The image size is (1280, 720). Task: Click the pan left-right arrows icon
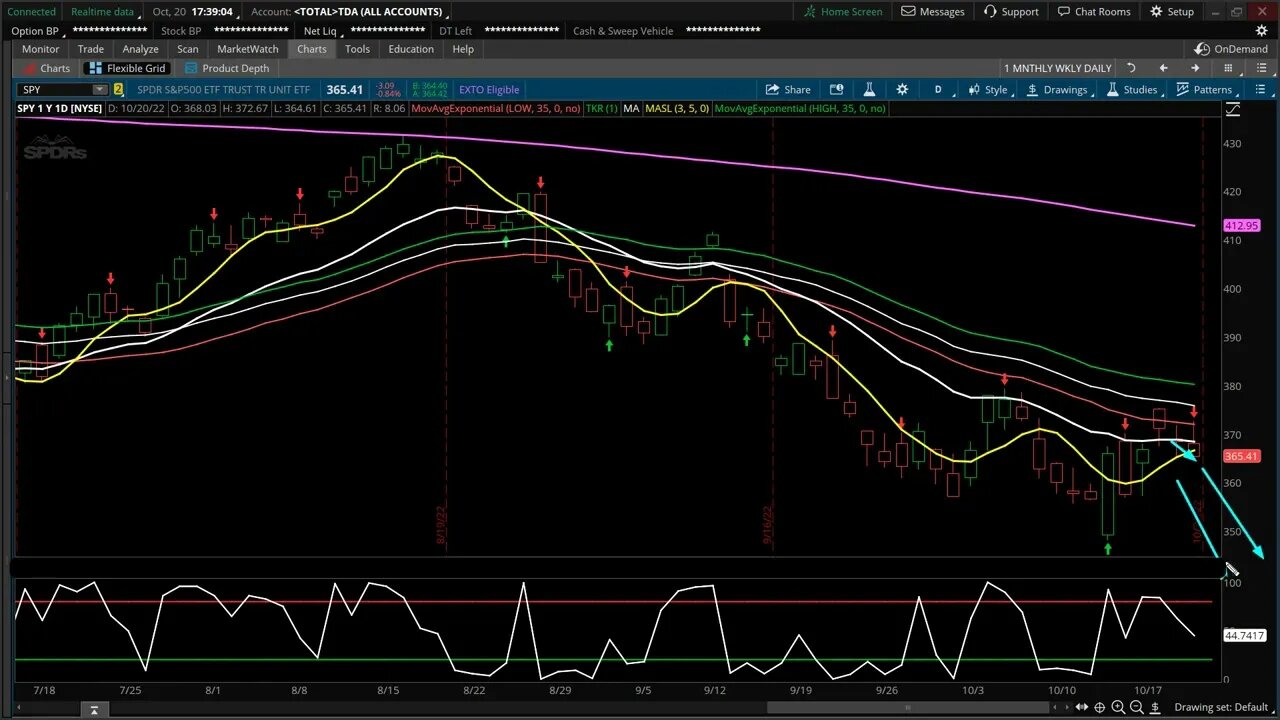click(1082, 707)
